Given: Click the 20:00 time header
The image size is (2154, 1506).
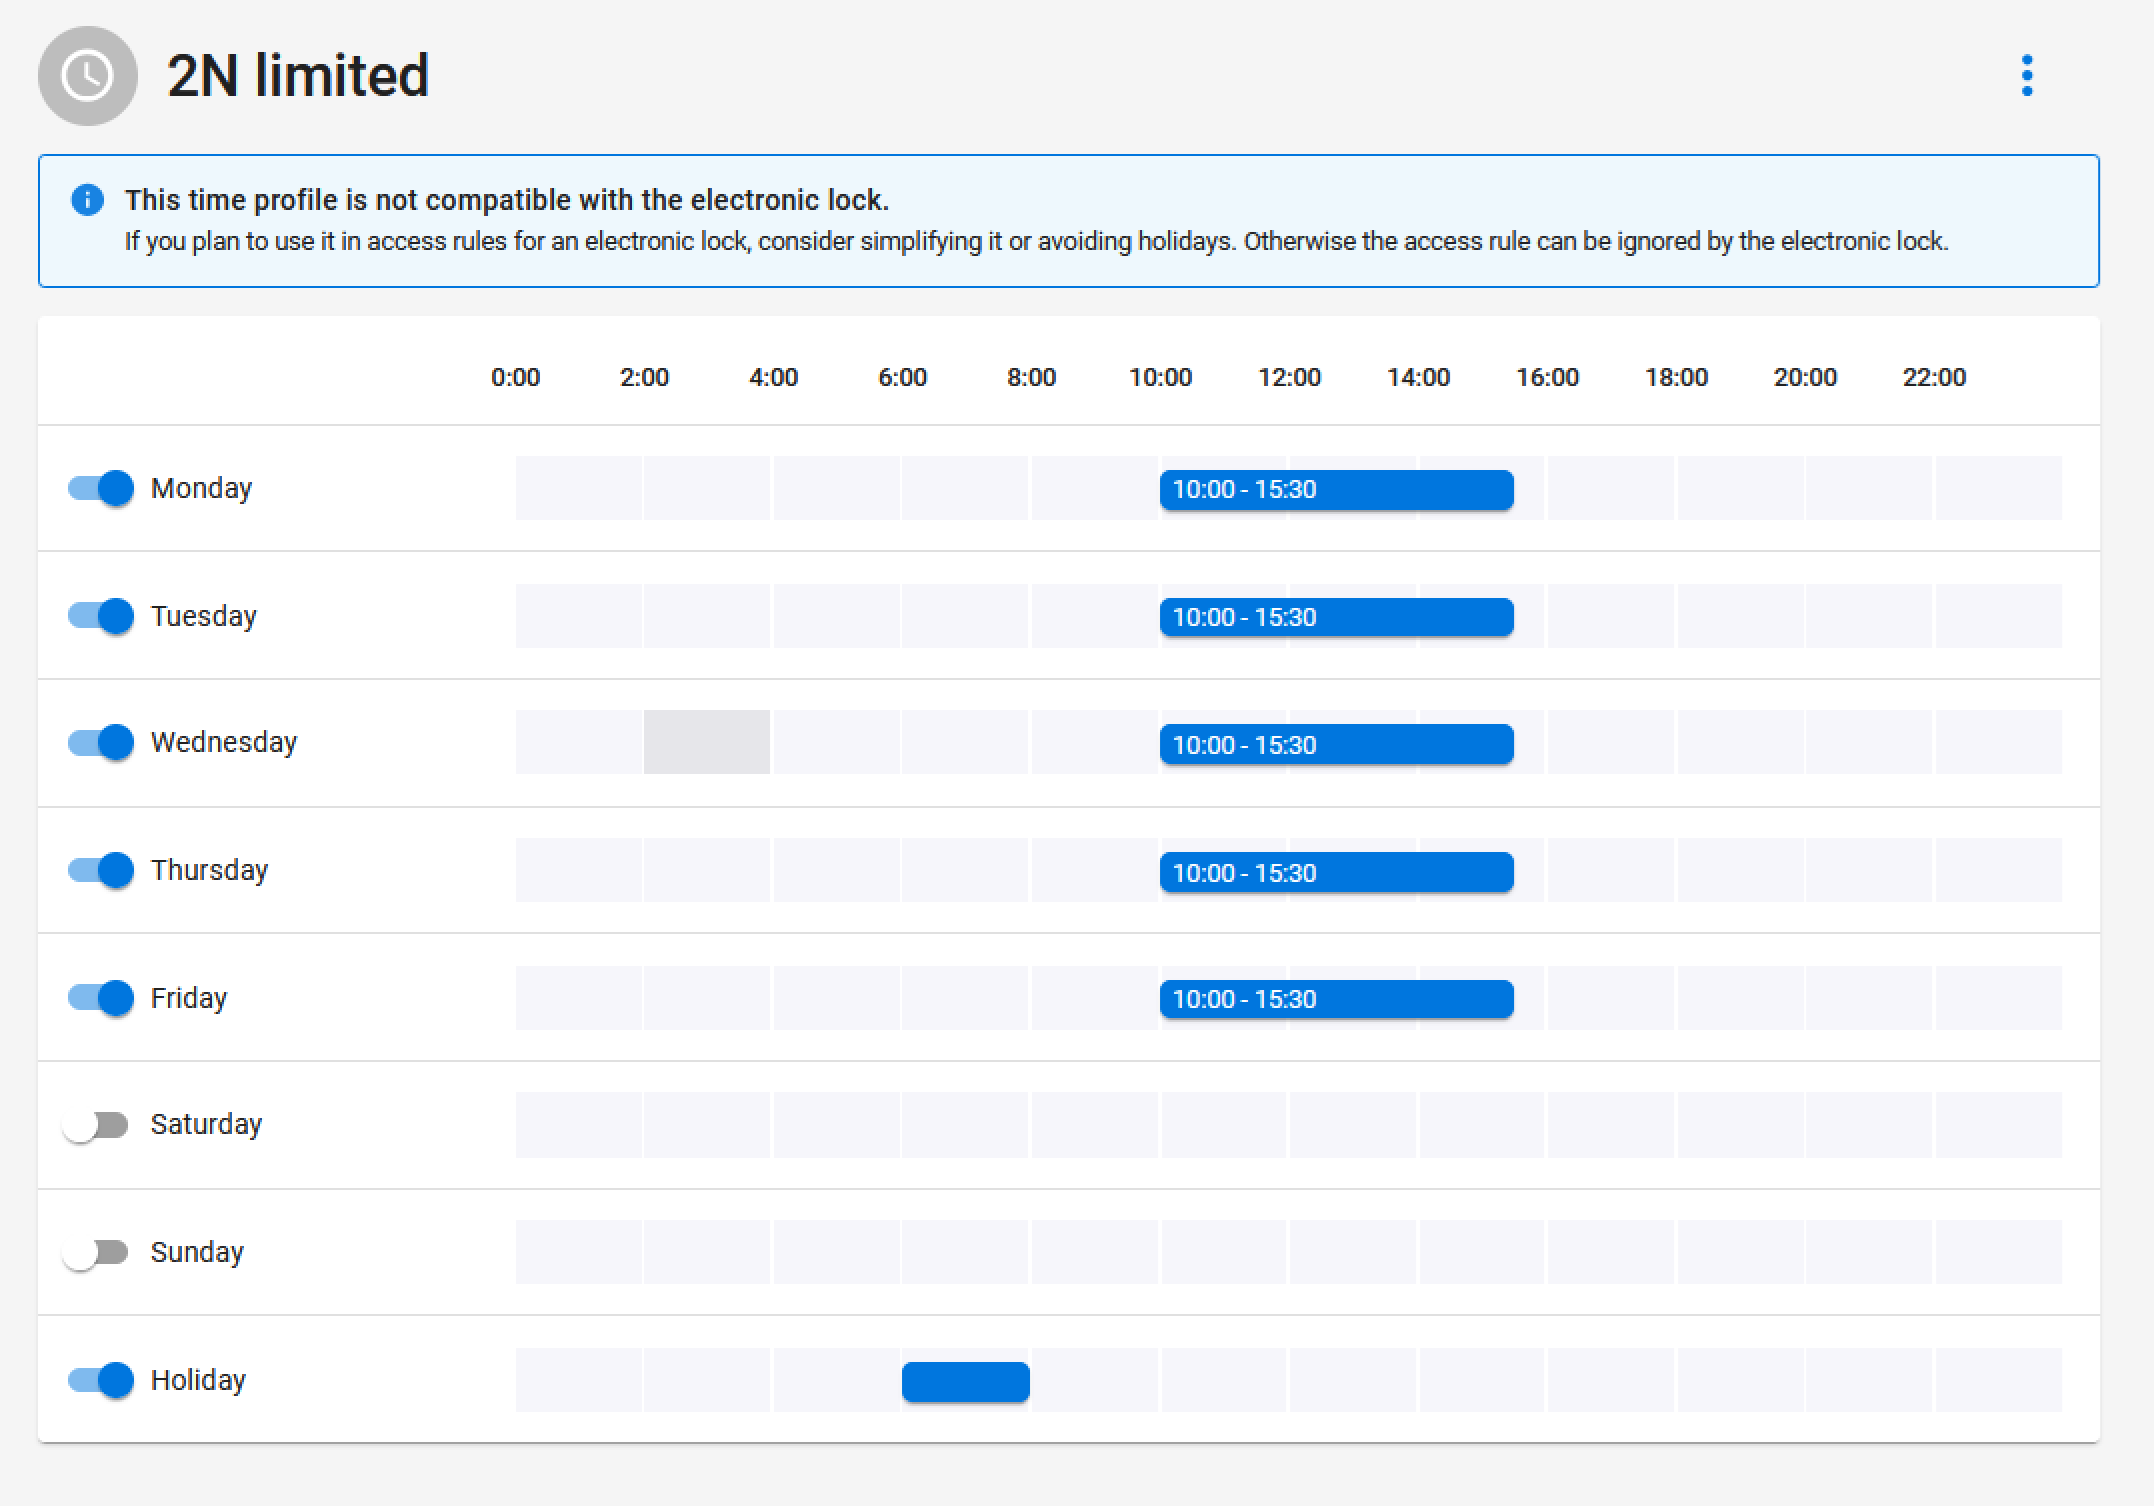Looking at the screenshot, I should coord(1805,377).
